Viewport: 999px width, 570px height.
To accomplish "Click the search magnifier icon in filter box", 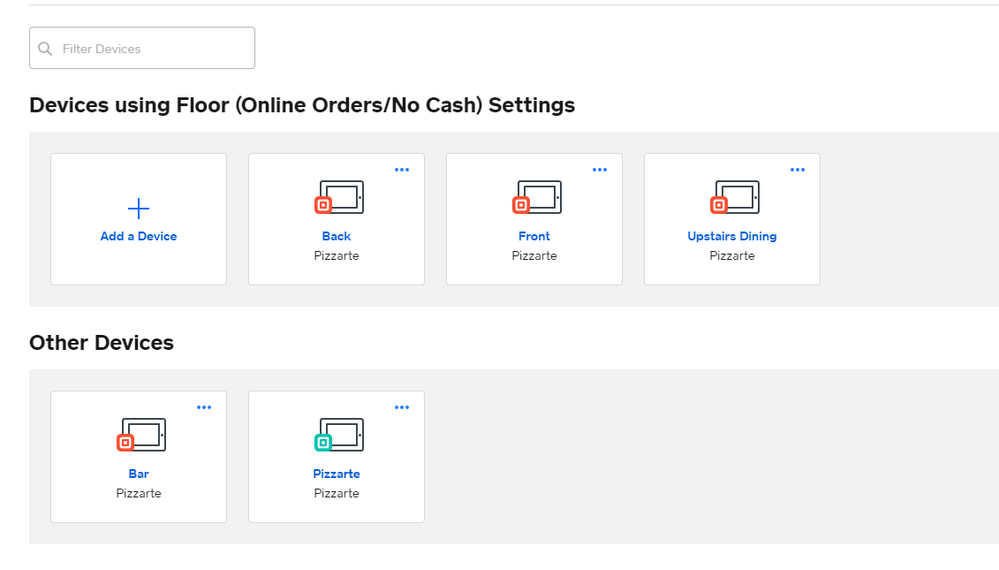I will point(45,48).
